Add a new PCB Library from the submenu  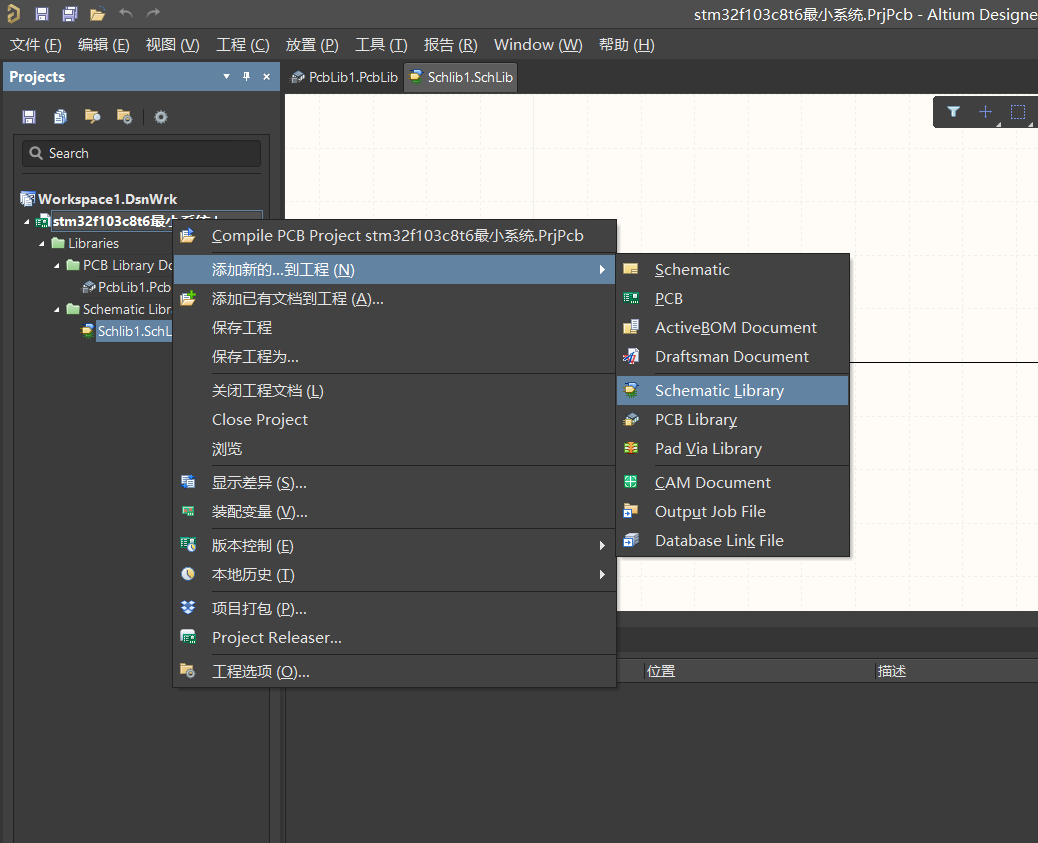(733, 420)
